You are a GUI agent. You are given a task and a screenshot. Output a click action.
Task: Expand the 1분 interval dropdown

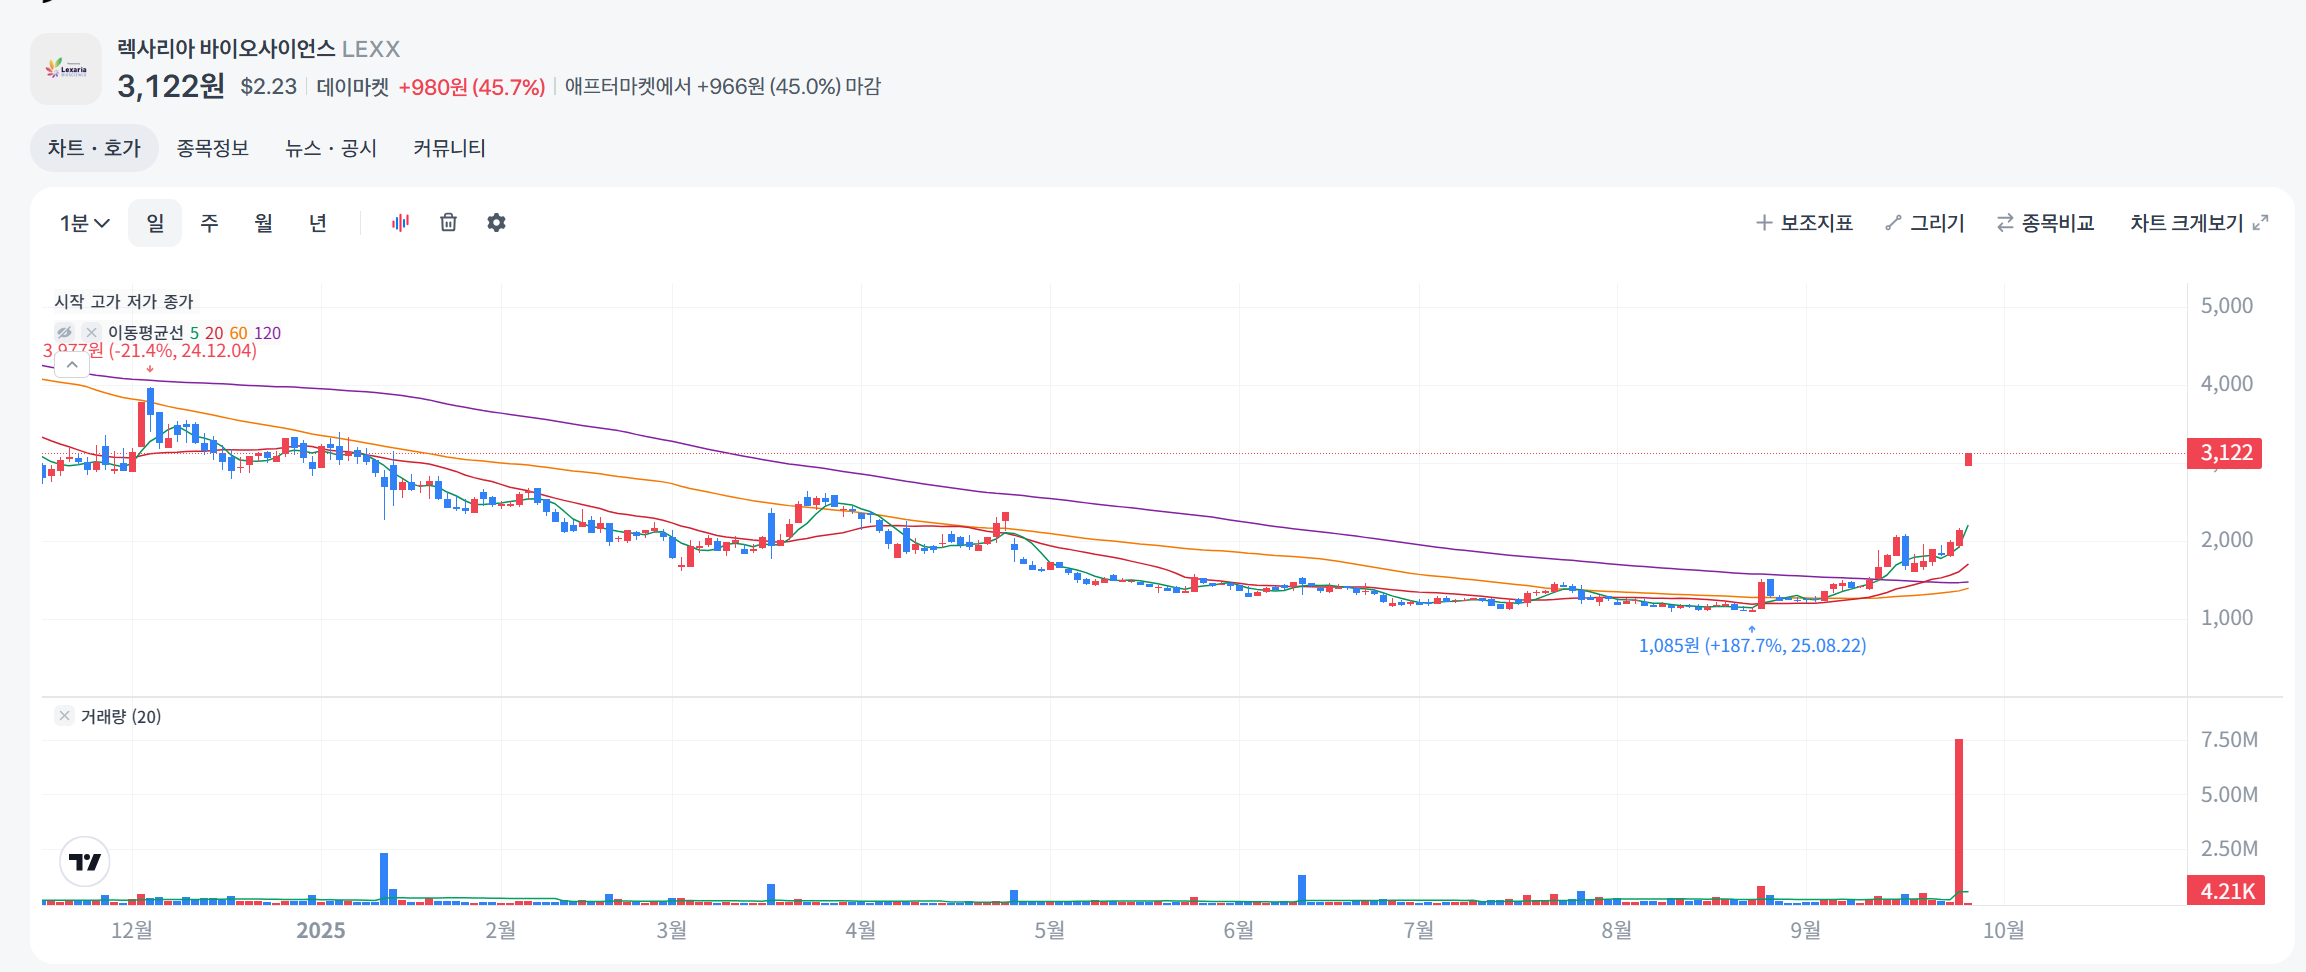point(84,223)
